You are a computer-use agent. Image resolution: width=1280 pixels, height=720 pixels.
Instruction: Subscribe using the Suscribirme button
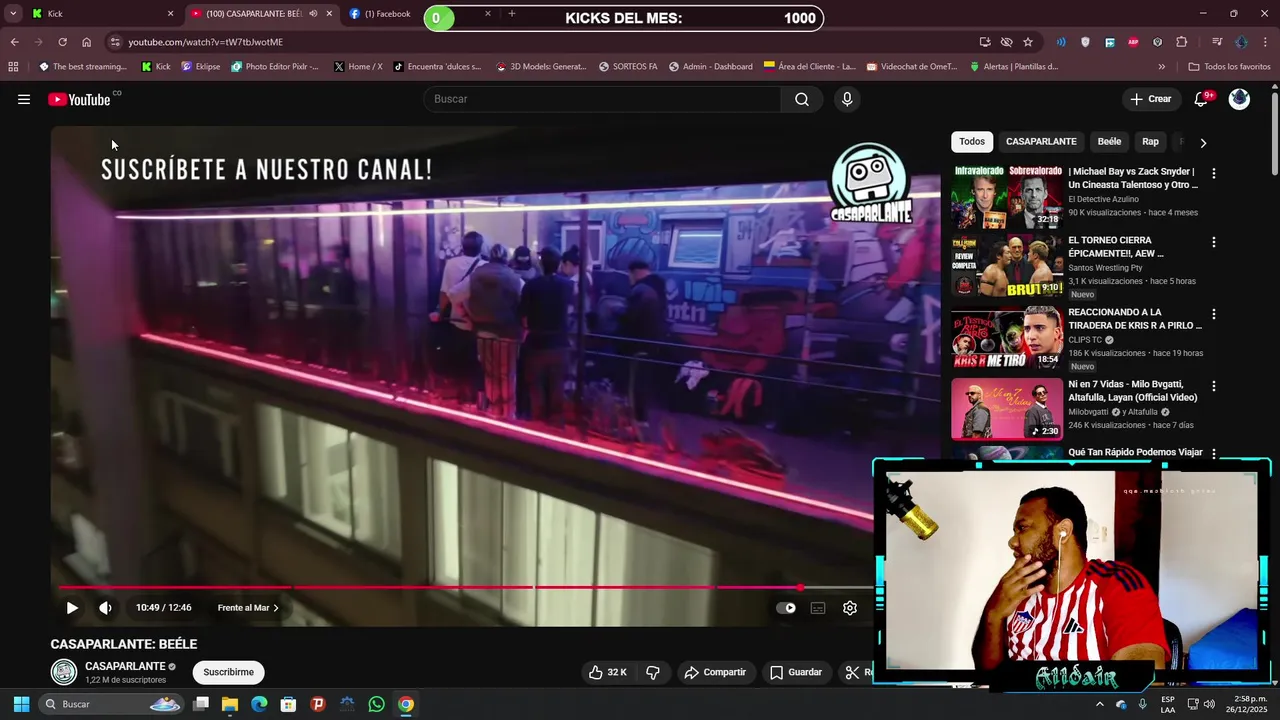[x=228, y=672]
